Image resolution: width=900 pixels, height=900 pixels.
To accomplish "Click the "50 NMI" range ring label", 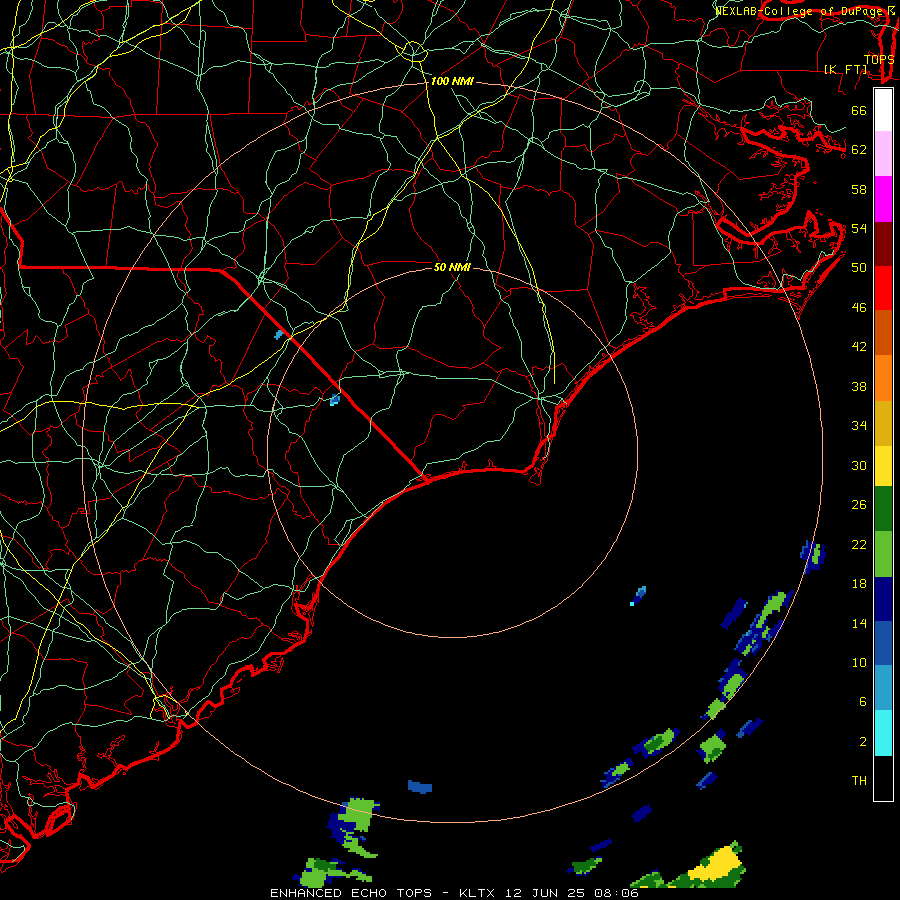I will tap(452, 267).
